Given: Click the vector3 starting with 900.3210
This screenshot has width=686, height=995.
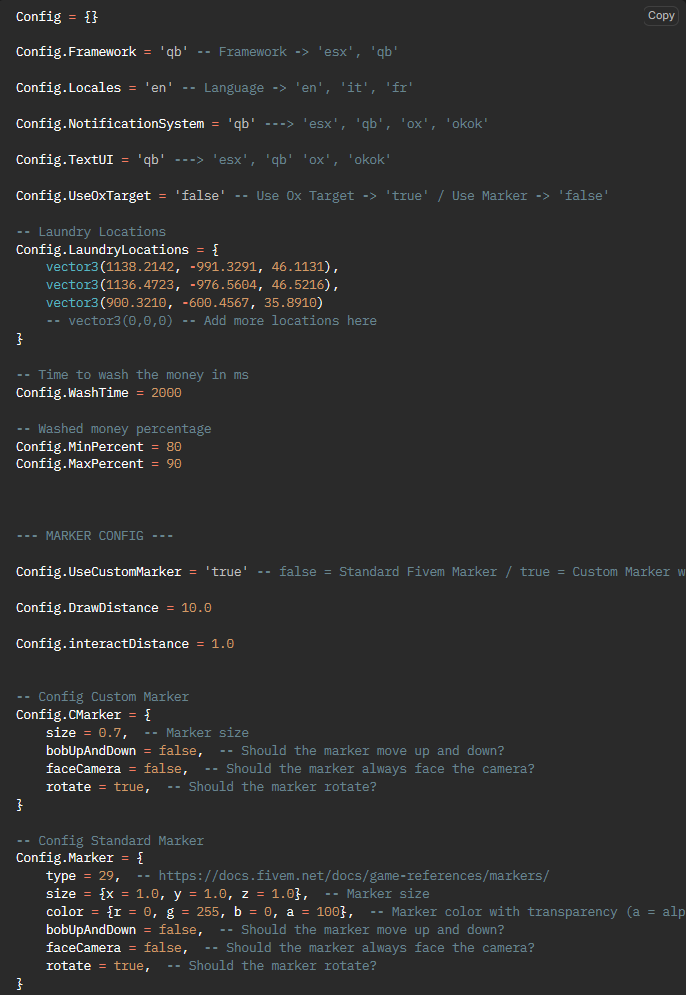Looking at the screenshot, I should (185, 302).
